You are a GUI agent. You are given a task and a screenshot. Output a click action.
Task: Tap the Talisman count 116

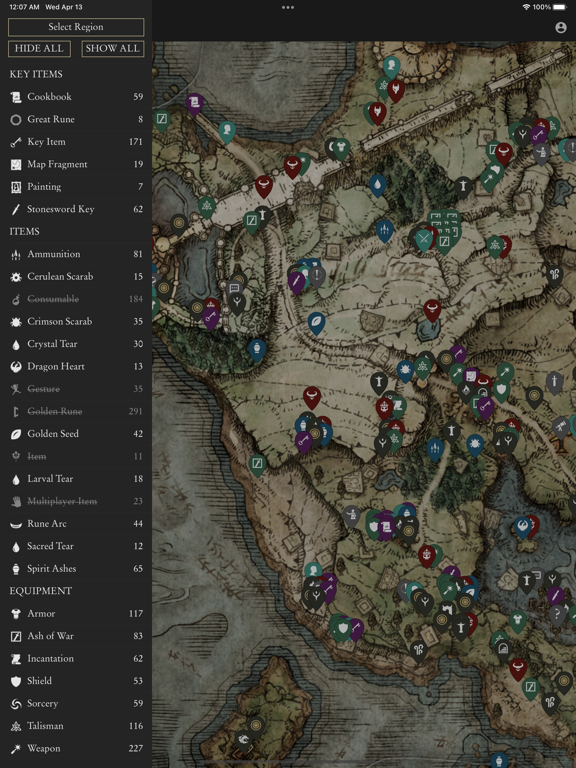(136, 726)
